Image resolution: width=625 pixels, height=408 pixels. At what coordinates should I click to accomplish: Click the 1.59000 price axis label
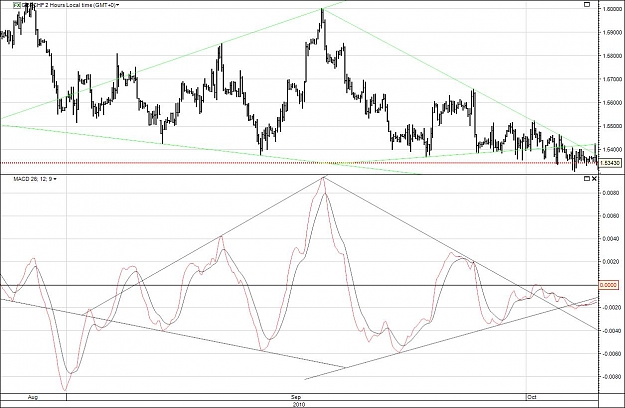tap(612, 32)
